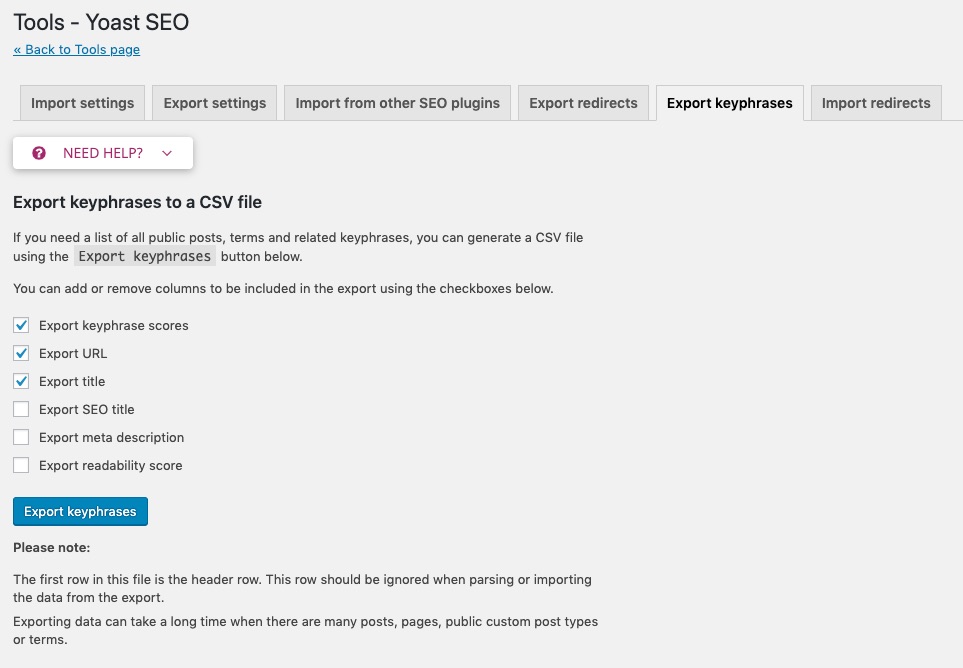Switch to the Export settings tab
This screenshot has width=963, height=668.
215,103
